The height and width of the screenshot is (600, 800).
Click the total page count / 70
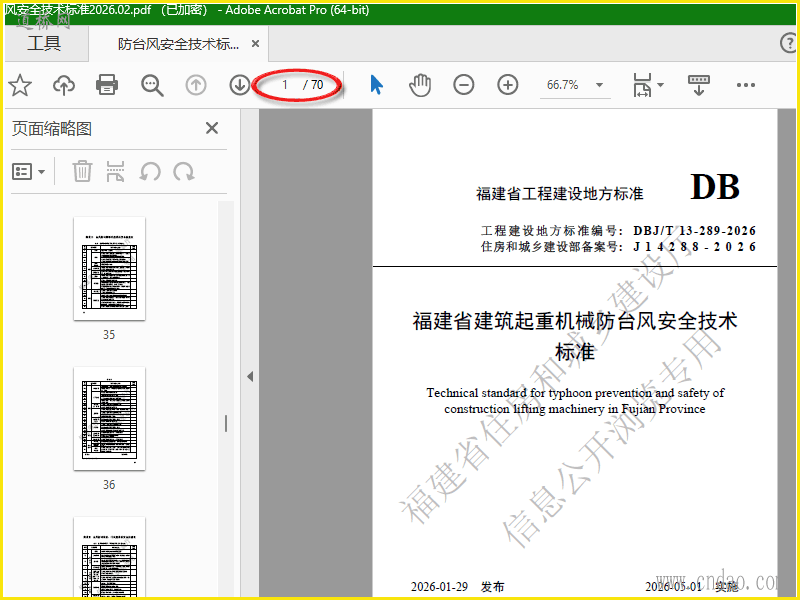pyautogui.click(x=313, y=85)
